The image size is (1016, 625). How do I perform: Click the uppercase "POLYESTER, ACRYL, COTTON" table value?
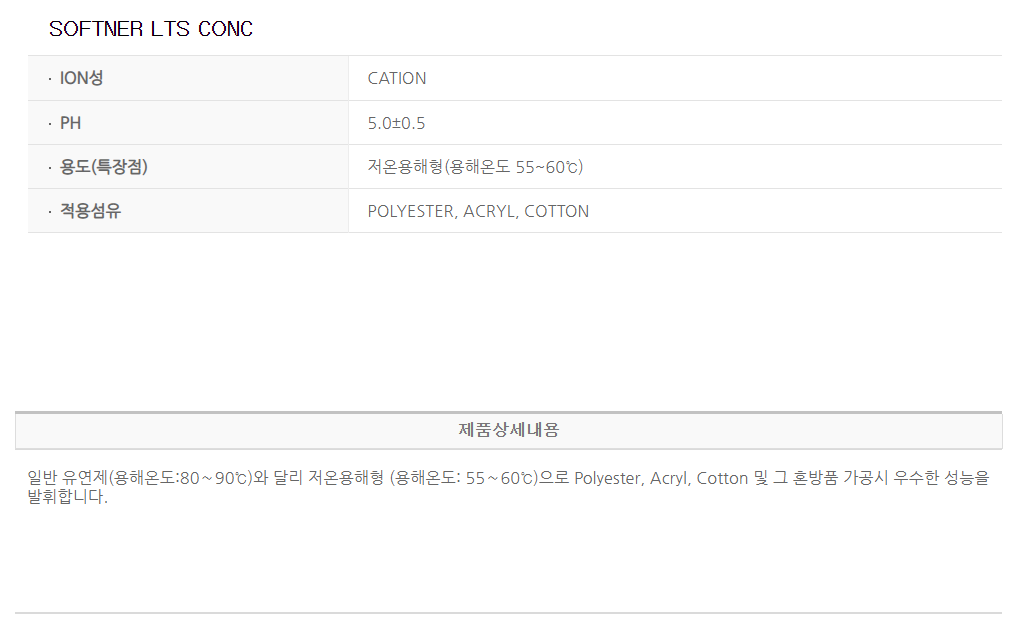click(x=478, y=211)
